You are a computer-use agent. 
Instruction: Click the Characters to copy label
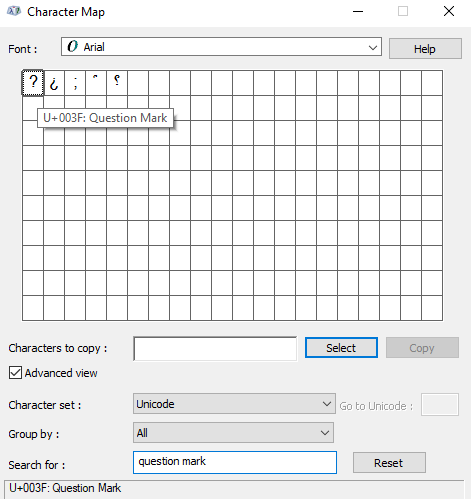click(58, 348)
